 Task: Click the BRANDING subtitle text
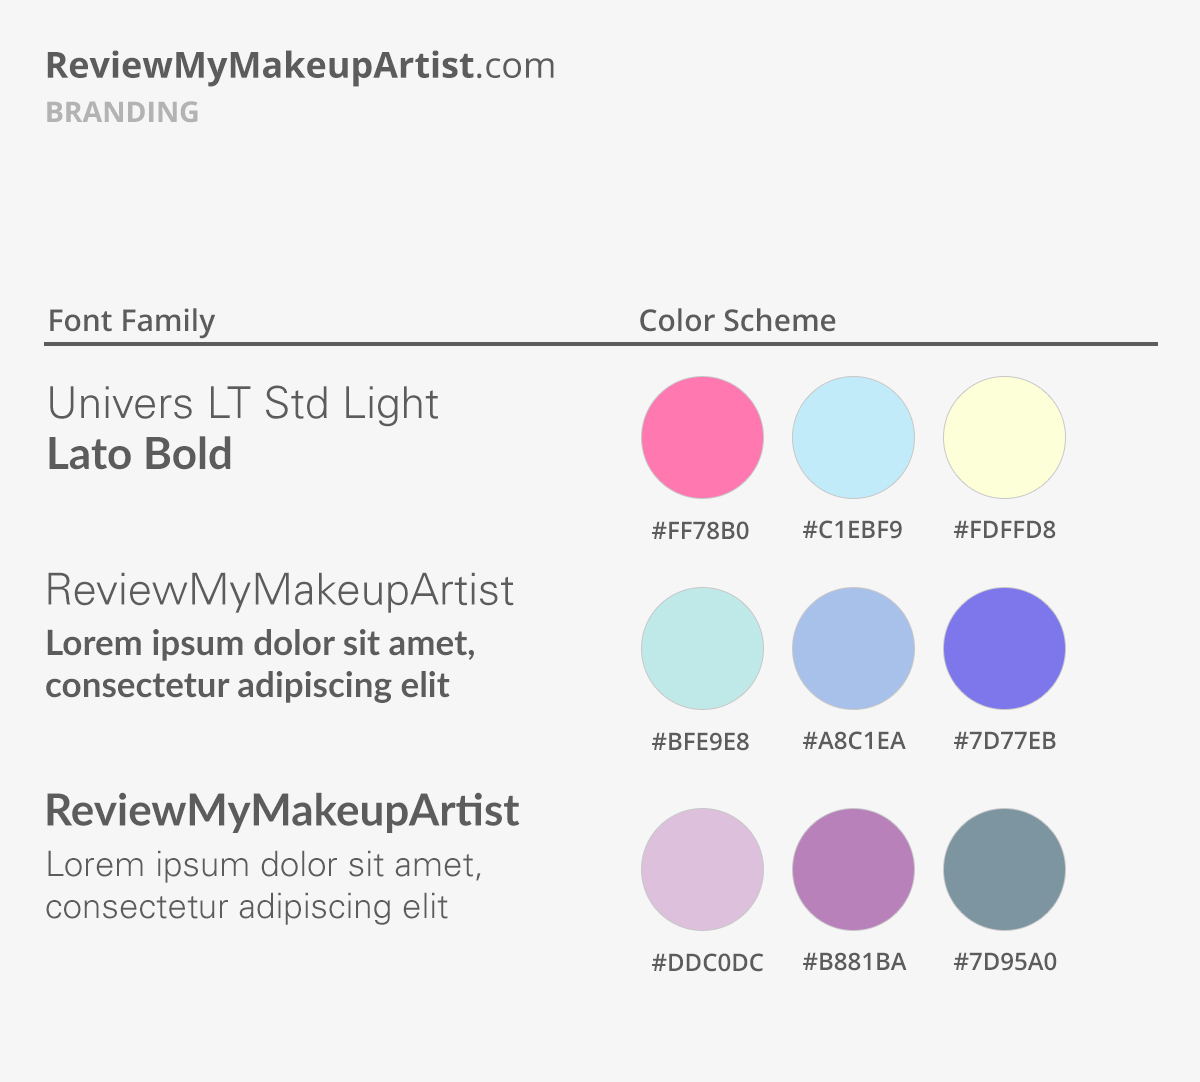coord(122,112)
